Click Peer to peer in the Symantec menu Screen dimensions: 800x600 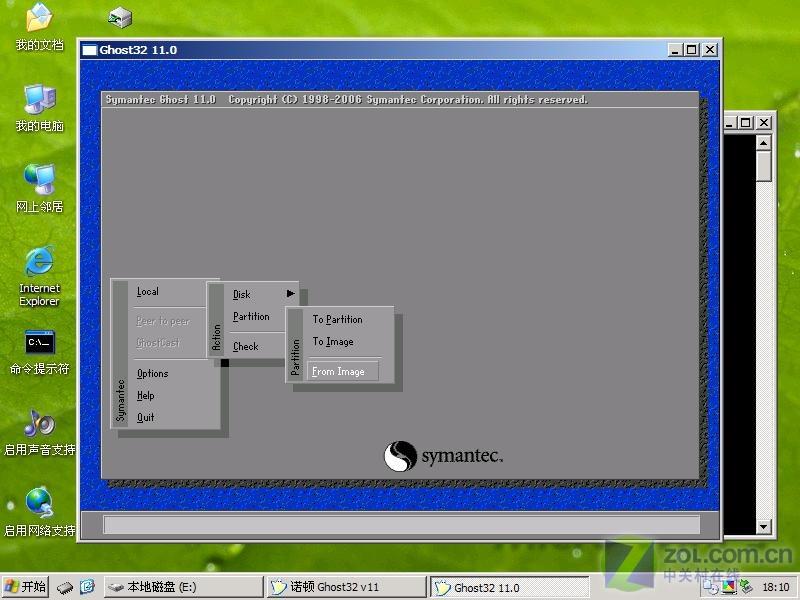(163, 321)
